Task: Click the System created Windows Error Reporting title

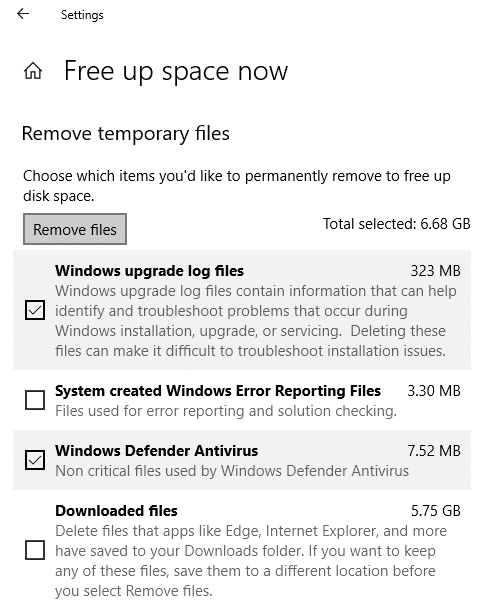Action: pyautogui.click(x=218, y=390)
